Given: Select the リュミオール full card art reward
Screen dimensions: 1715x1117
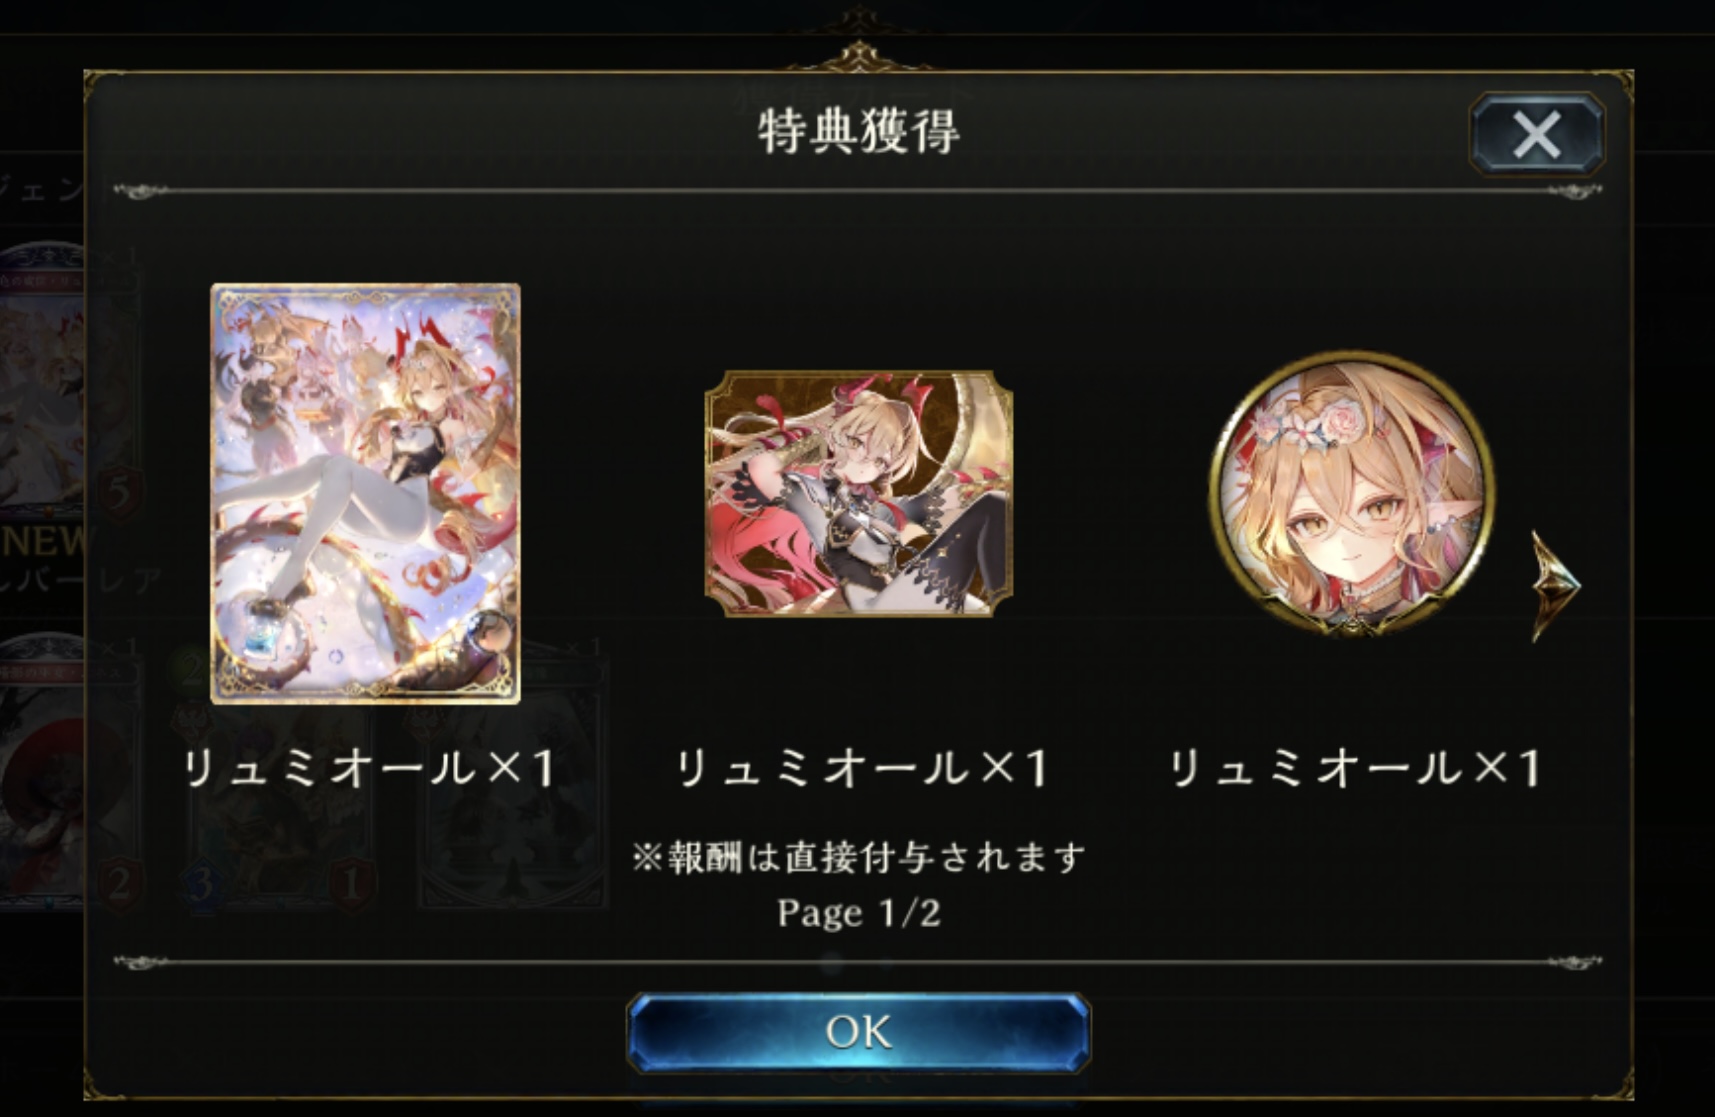Looking at the screenshot, I should pyautogui.click(x=365, y=494).
